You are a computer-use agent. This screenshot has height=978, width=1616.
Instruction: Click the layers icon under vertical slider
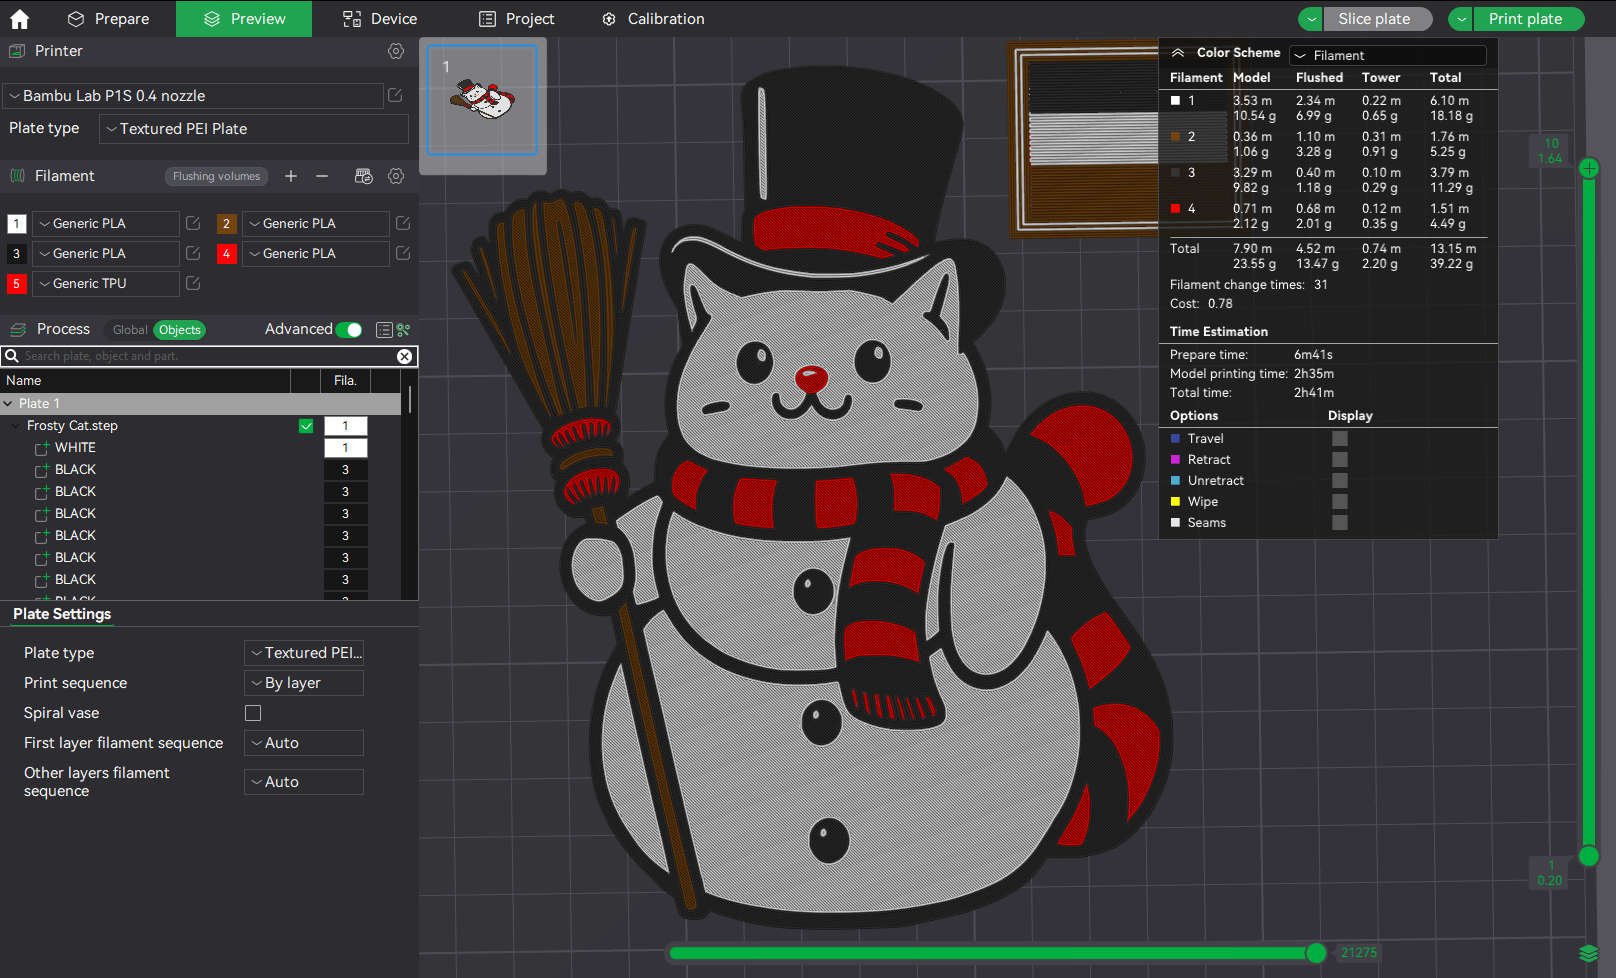tap(1588, 953)
